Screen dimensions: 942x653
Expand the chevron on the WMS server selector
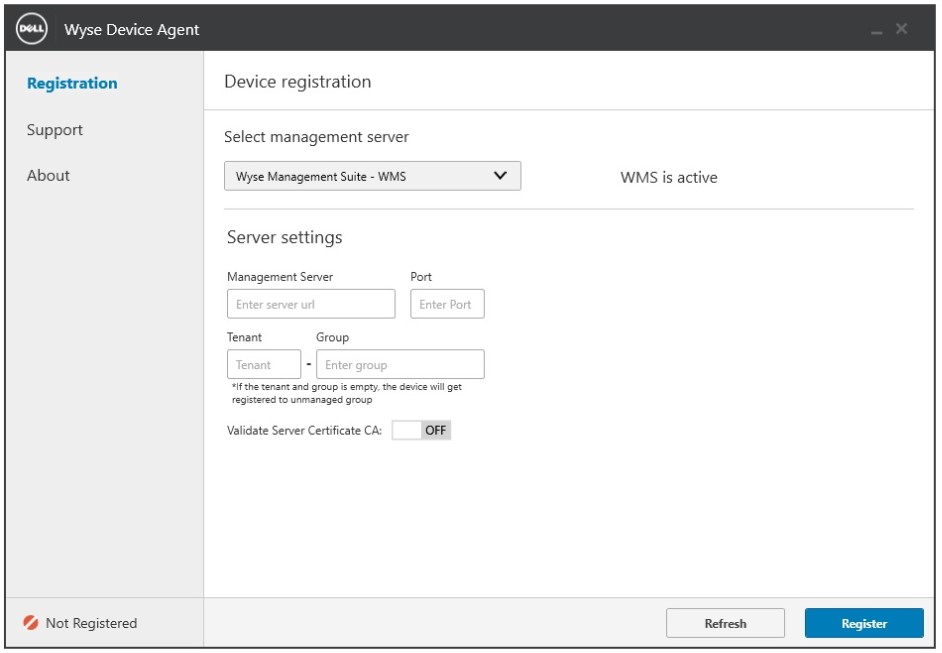tap(500, 175)
